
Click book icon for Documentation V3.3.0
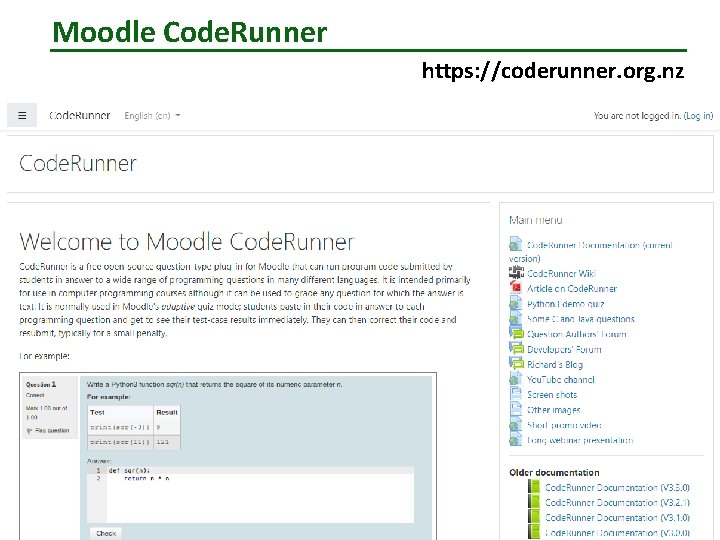(534, 487)
